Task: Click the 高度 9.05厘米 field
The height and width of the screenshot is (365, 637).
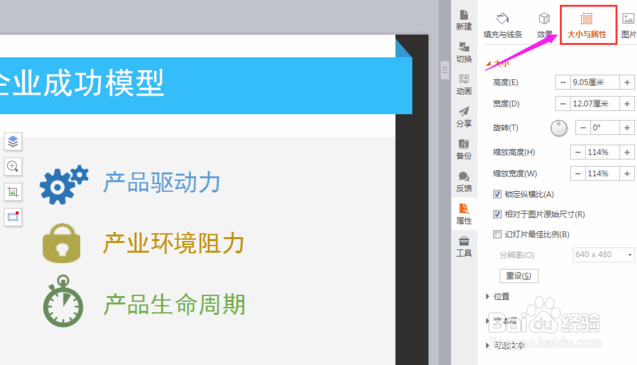Action: coord(595,83)
